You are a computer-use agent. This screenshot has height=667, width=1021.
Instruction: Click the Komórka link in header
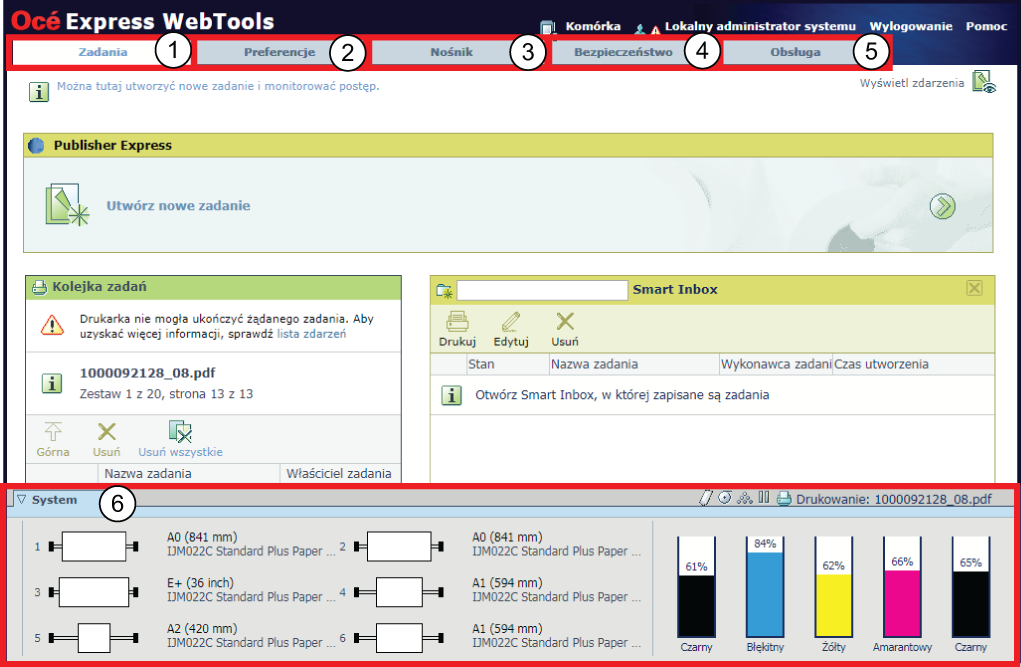(x=593, y=26)
